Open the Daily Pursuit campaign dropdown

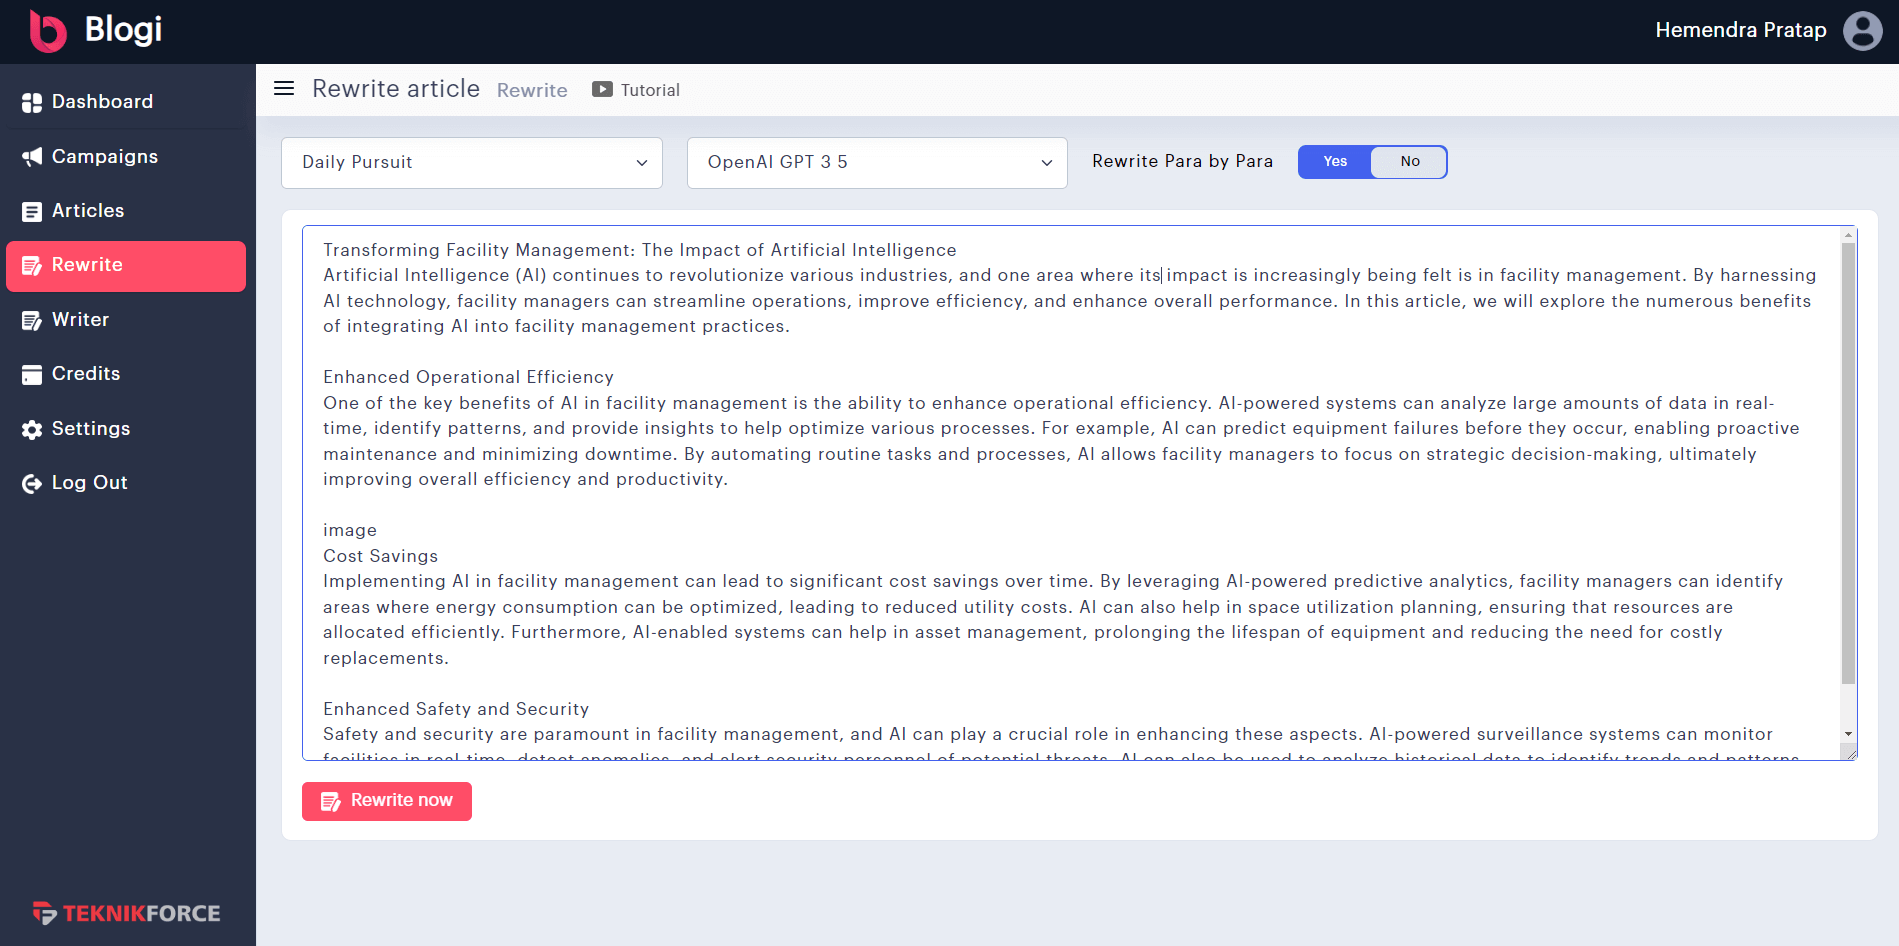pos(472,163)
